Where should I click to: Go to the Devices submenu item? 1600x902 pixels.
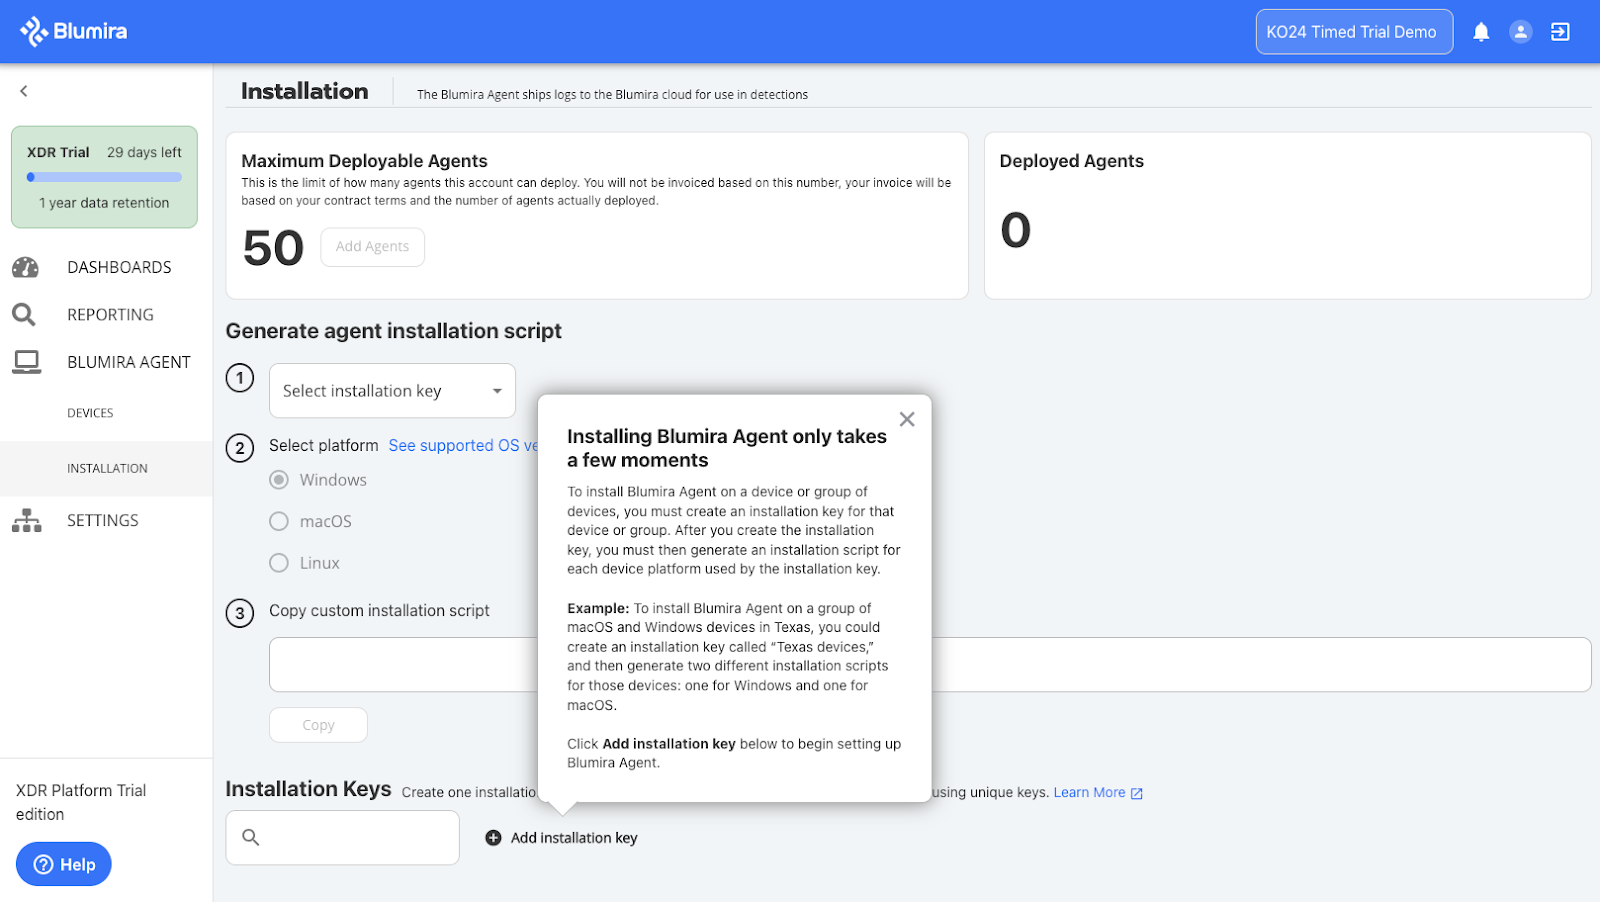point(90,413)
